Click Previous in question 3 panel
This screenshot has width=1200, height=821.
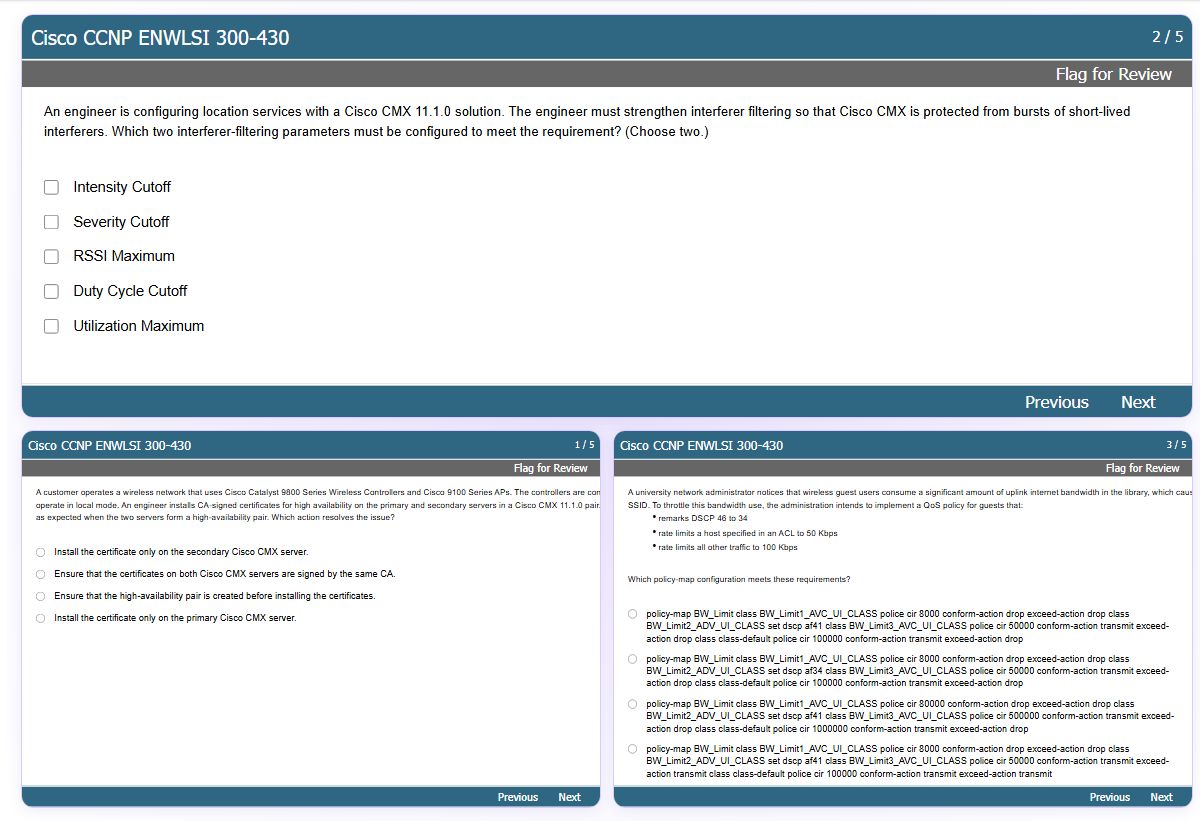[x=1110, y=797]
